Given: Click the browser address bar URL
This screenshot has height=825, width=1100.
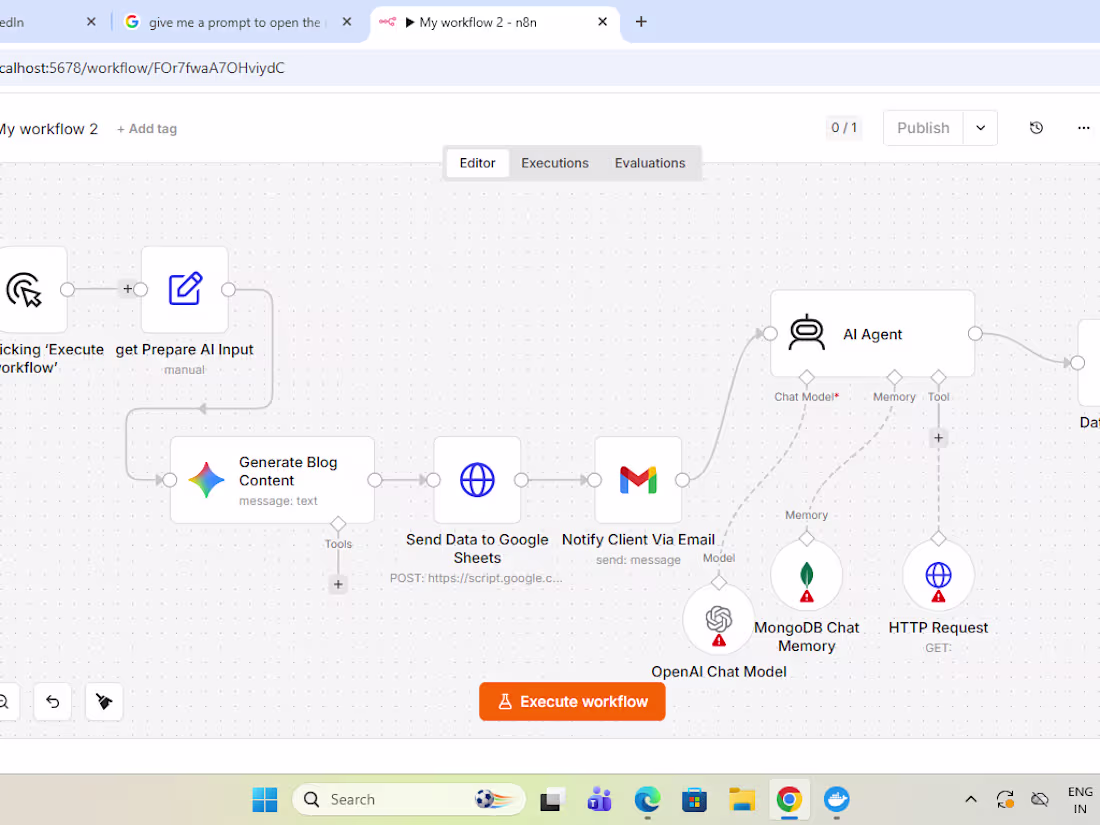Looking at the screenshot, I should pyautogui.click(x=142, y=68).
